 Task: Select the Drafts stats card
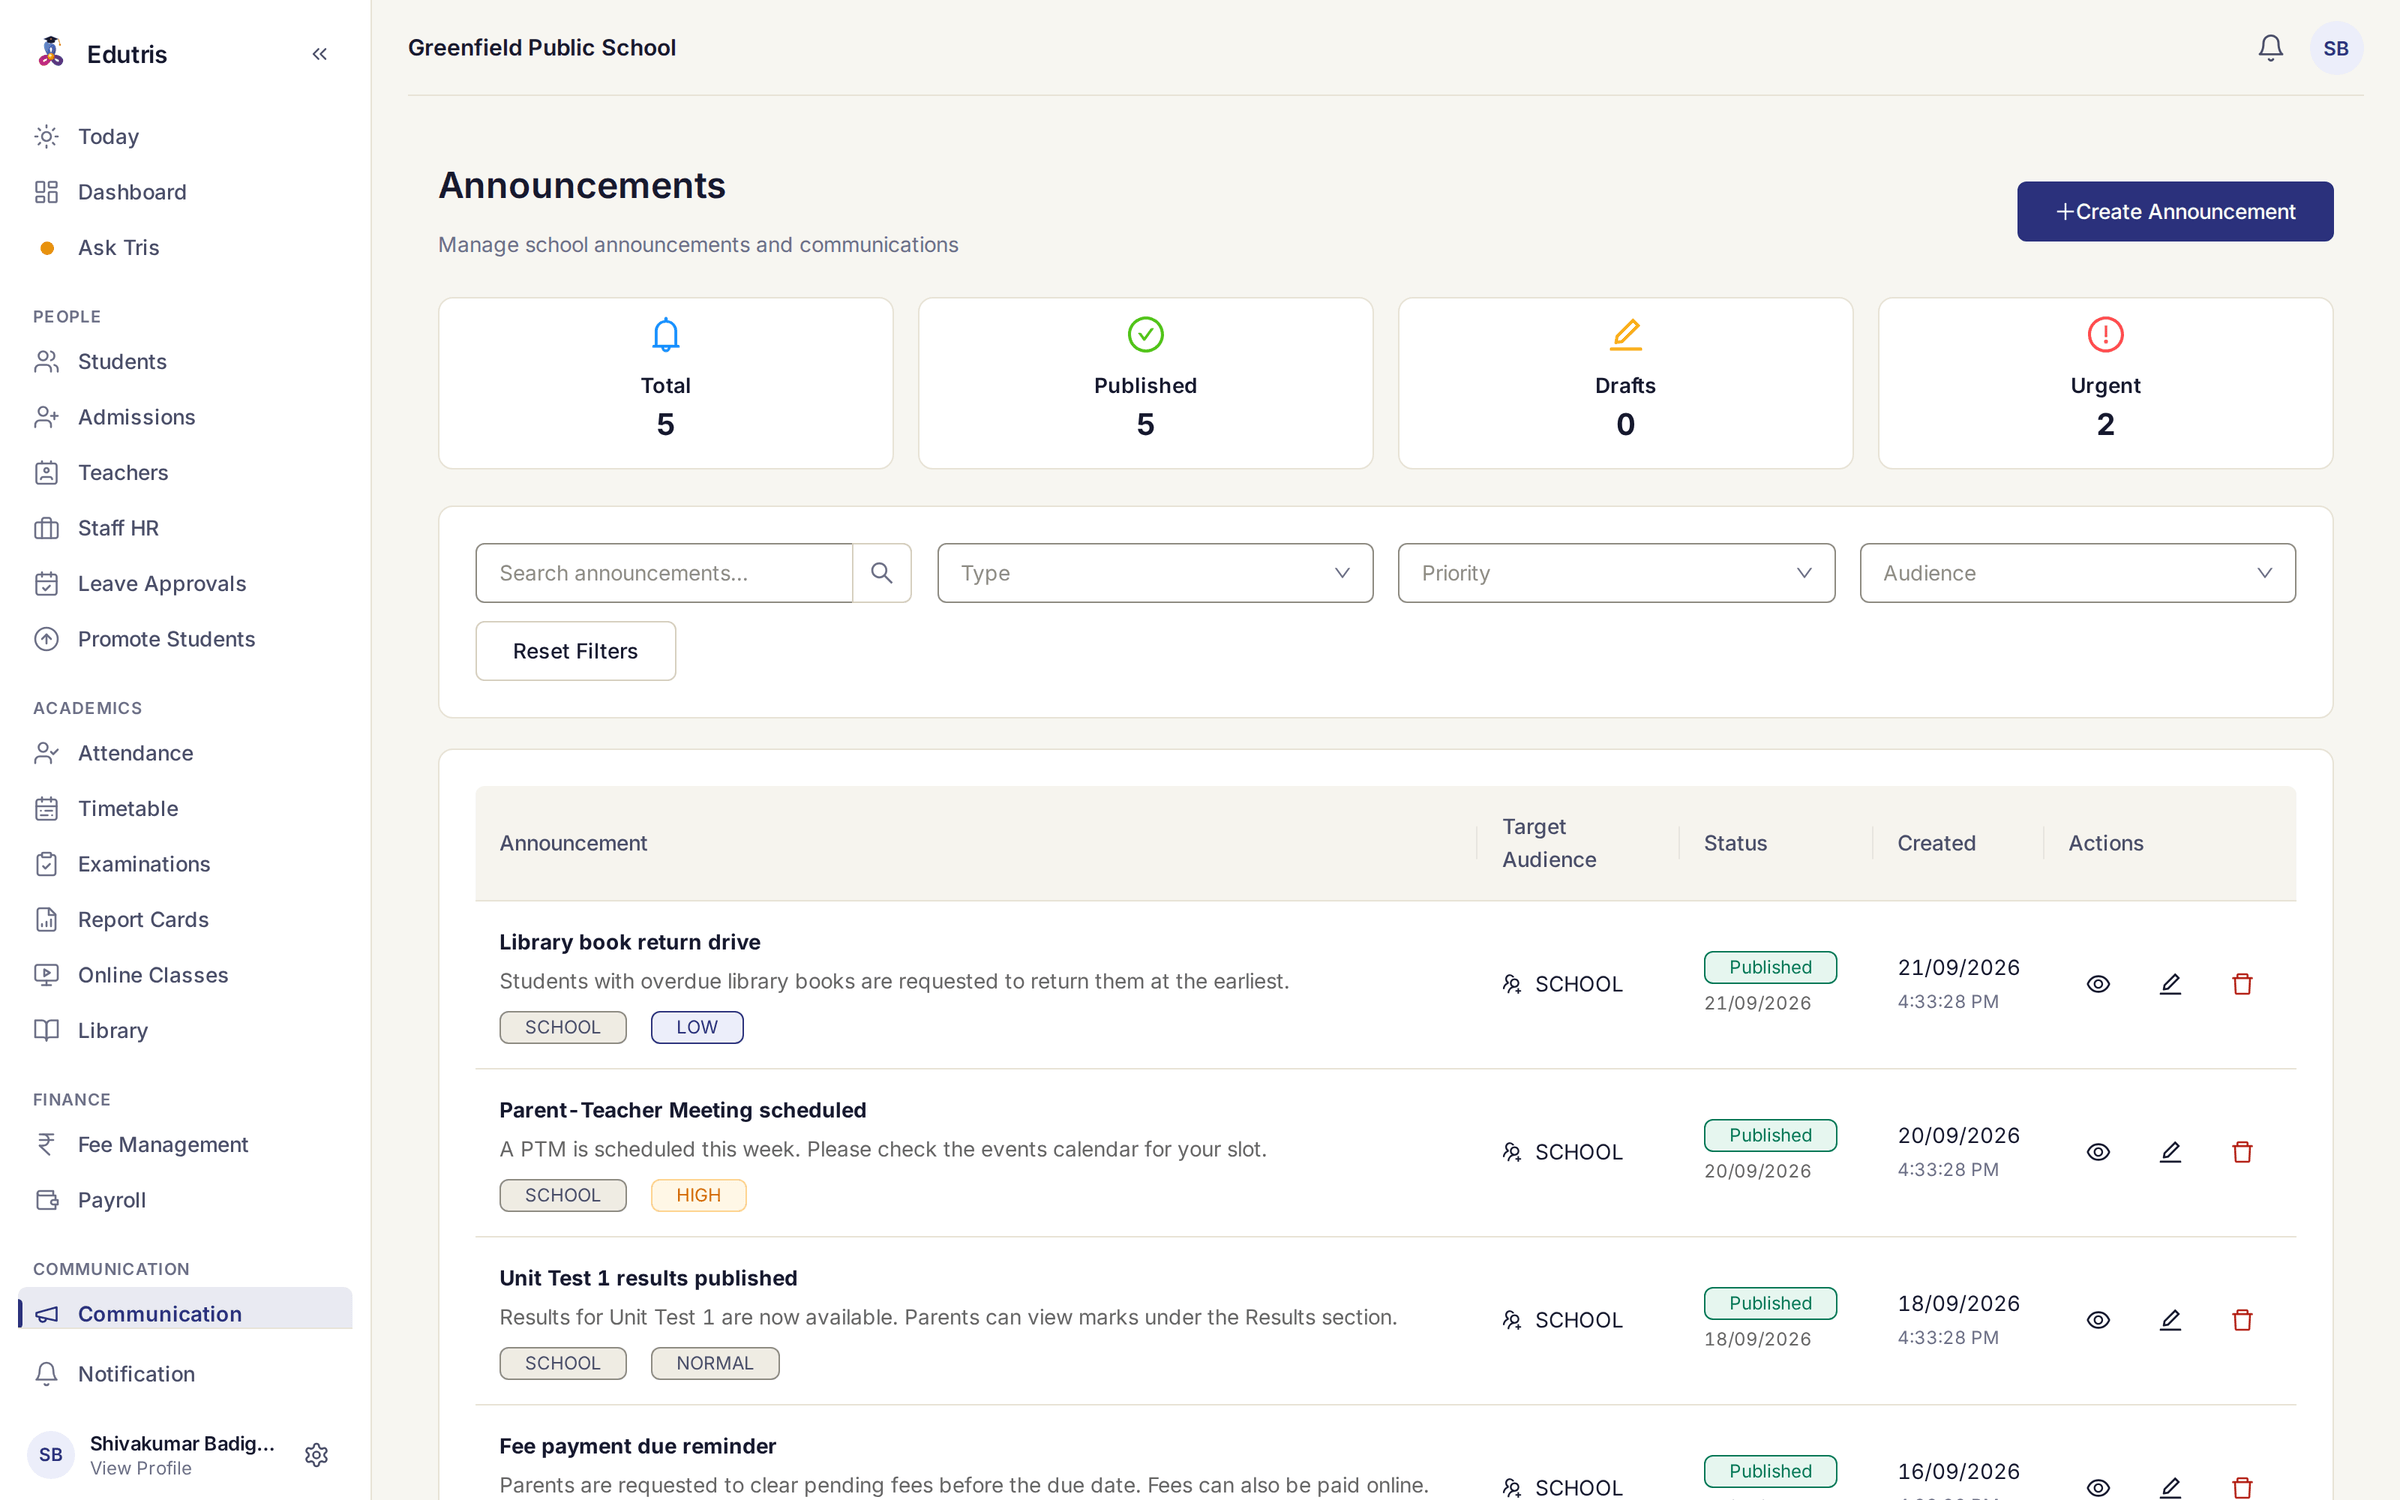click(1625, 383)
